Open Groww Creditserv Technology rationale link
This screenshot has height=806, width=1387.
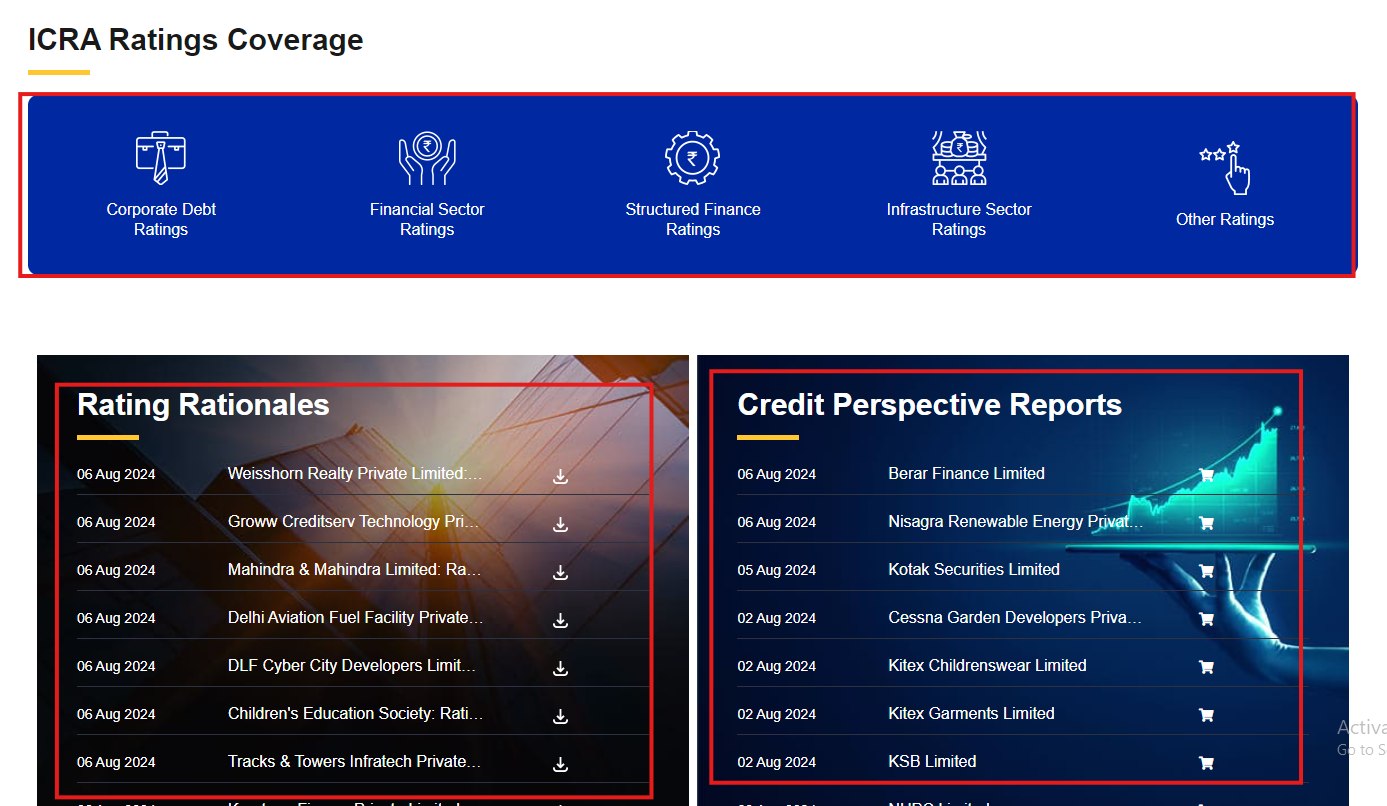tap(354, 522)
